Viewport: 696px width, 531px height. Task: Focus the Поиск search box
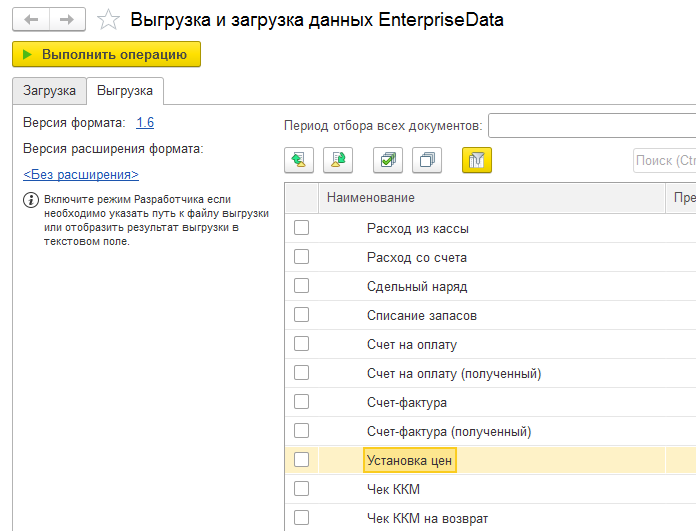click(664, 160)
